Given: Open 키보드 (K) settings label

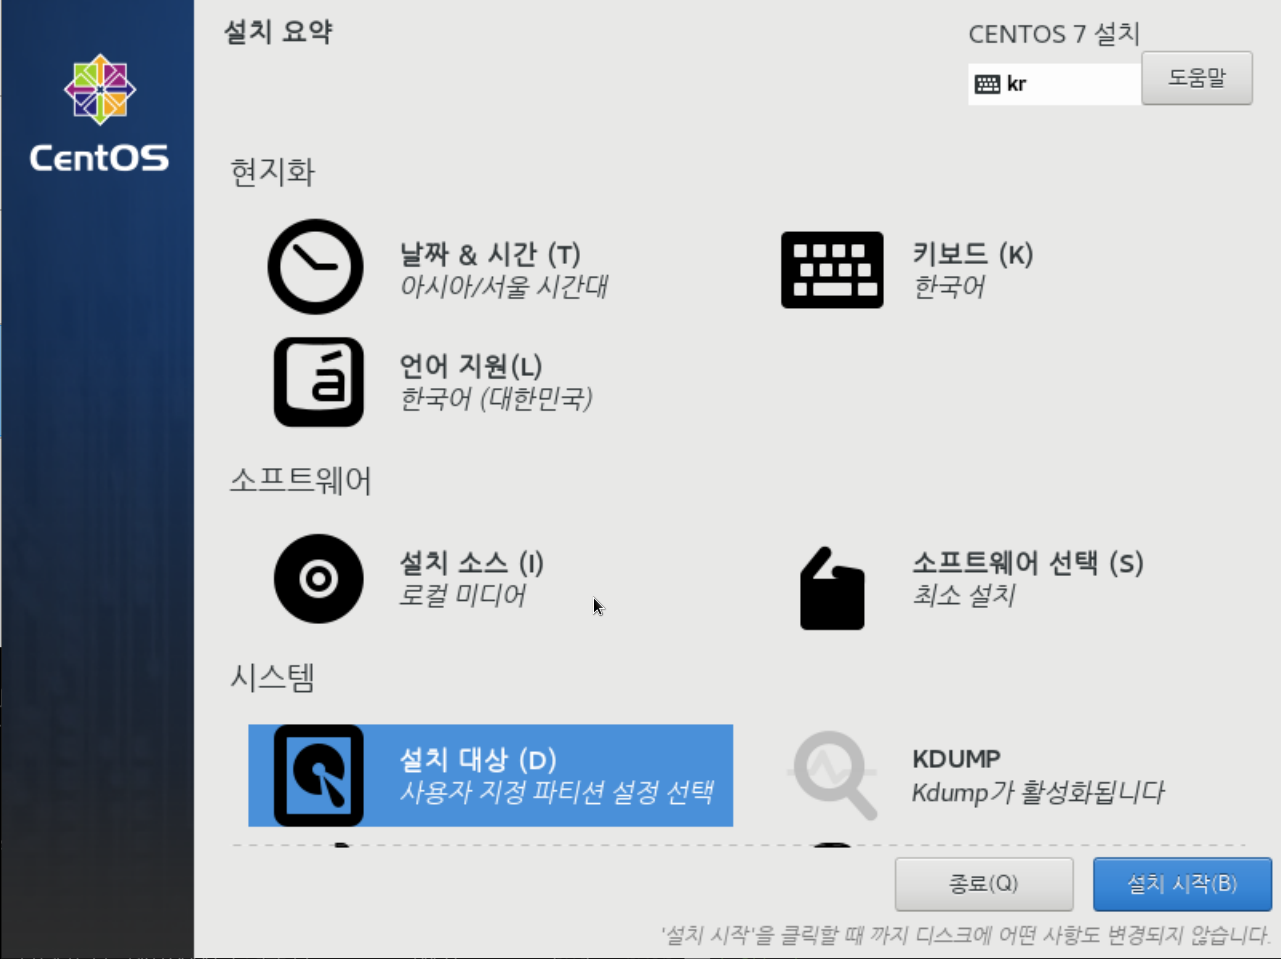Looking at the screenshot, I should tap(972, 254).
